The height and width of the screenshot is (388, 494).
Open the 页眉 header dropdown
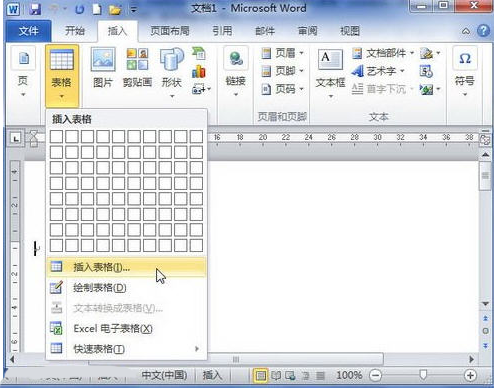click(x=283, y=53)
